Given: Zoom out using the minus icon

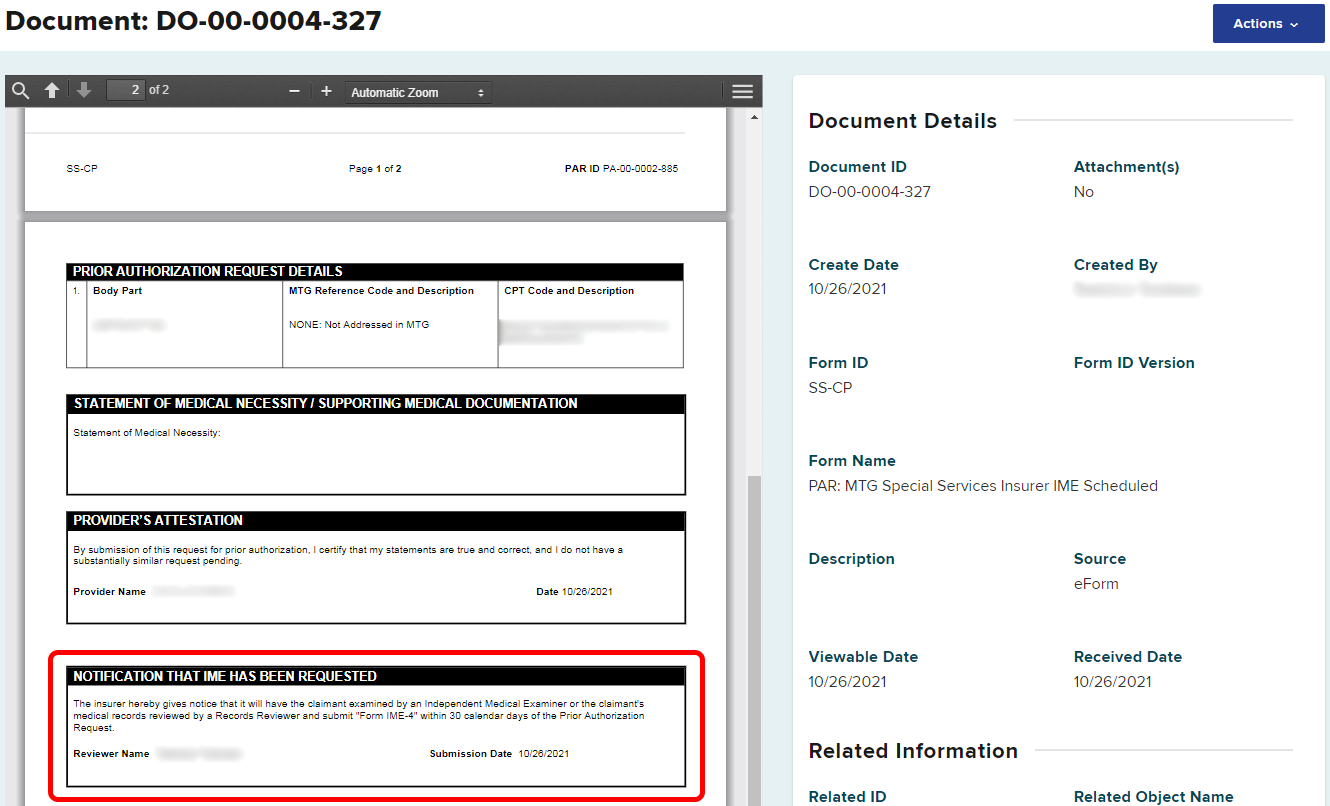Looking at the screenshot, I should 294,92.
